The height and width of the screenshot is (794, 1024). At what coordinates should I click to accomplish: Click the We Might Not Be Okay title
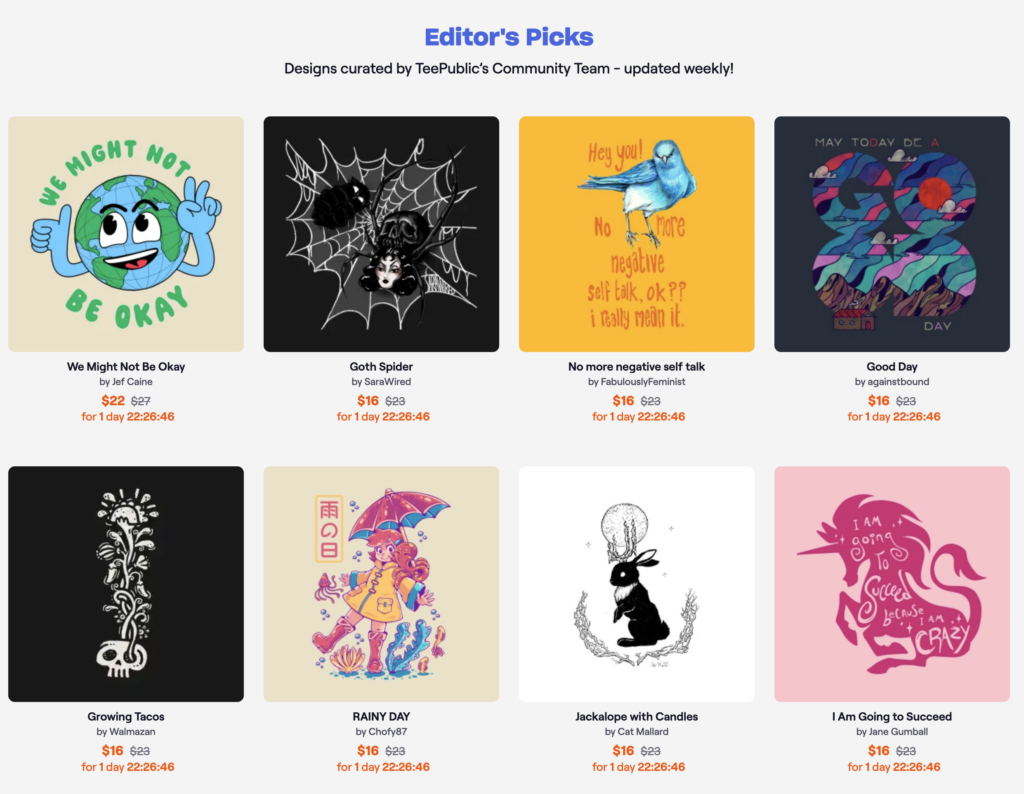pos(126,367)
